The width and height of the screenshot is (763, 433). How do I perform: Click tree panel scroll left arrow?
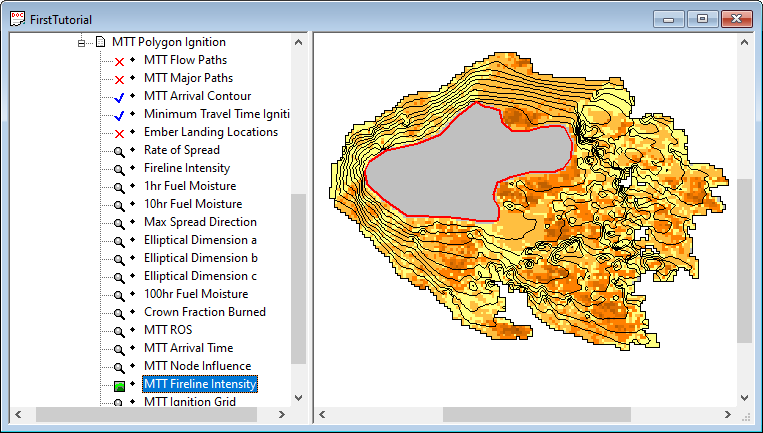tap(18, 415)
